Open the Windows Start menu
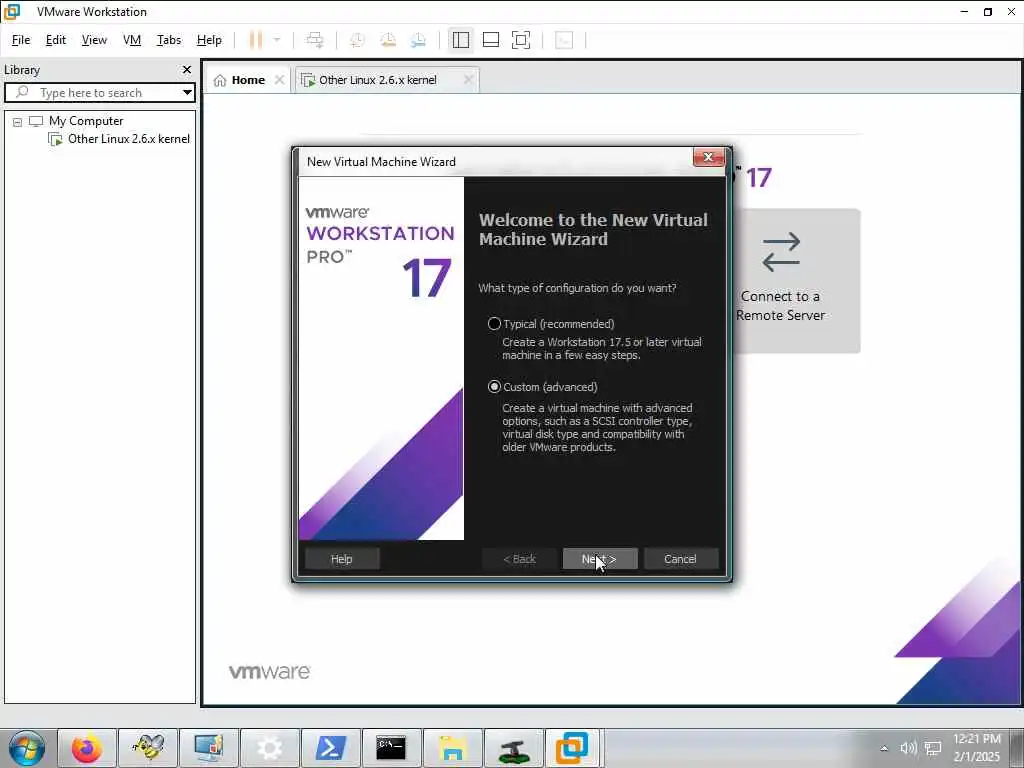1024x768 pixels. [x=27, y=748]
